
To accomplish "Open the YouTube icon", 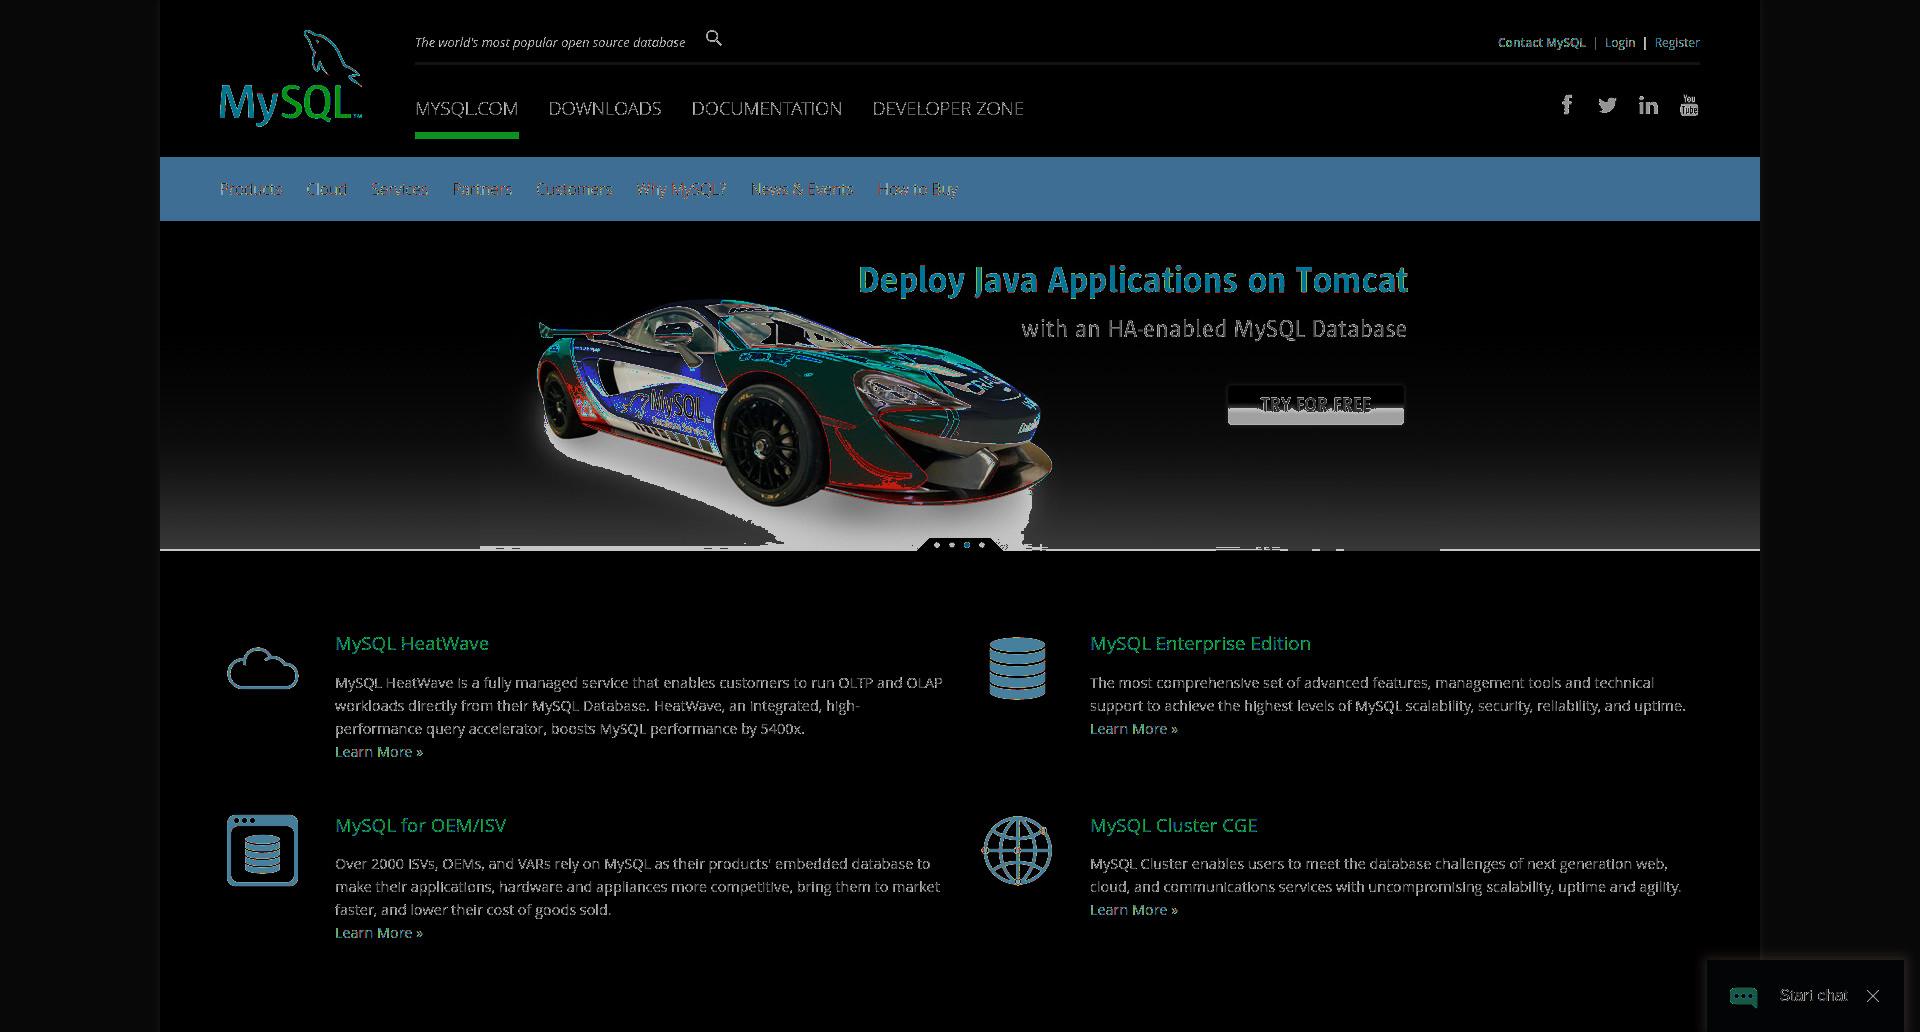I will 1689,105.
